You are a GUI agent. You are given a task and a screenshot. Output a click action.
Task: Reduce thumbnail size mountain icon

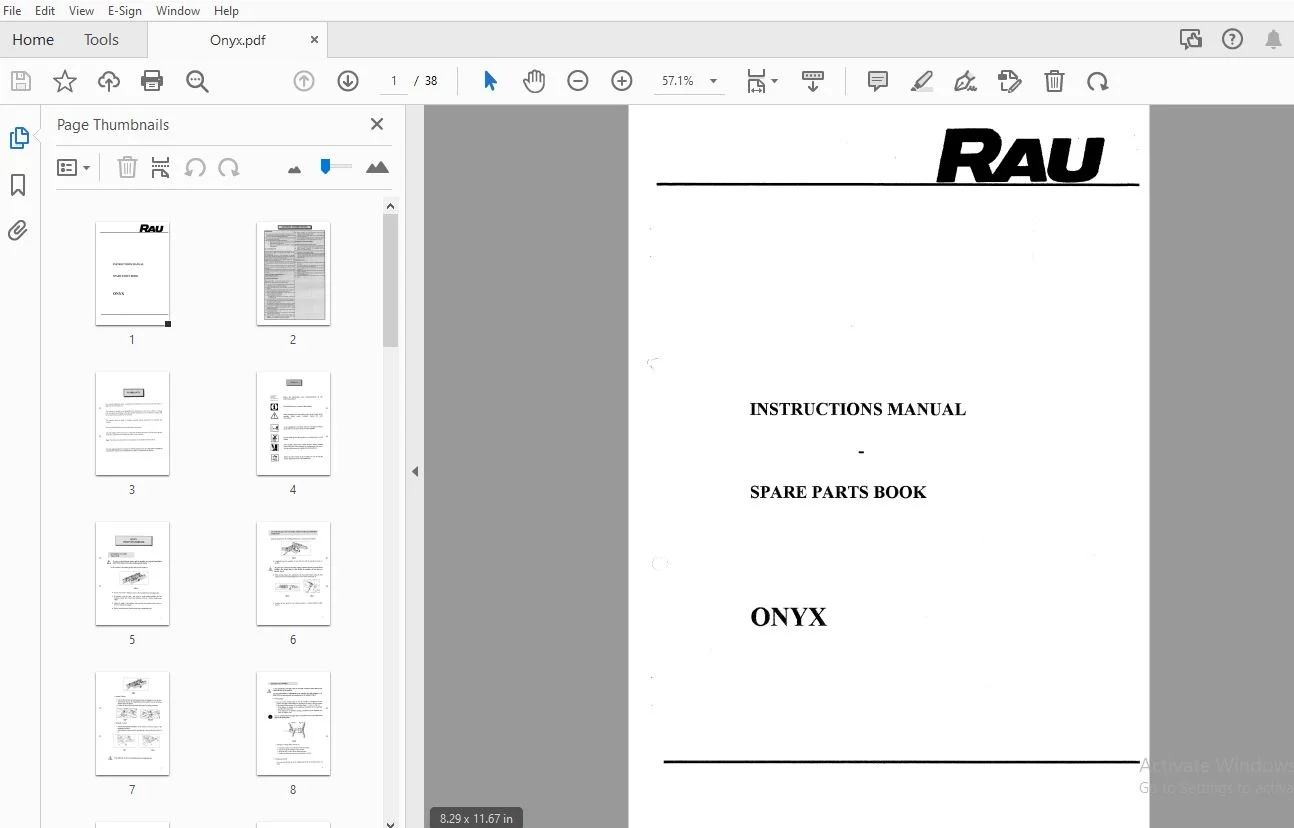click(294, 169)
